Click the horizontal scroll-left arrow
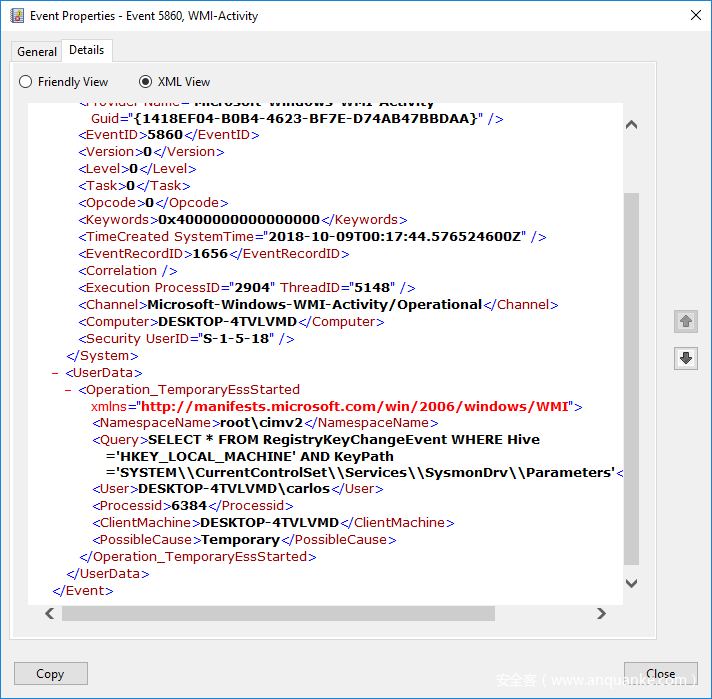 47,613
